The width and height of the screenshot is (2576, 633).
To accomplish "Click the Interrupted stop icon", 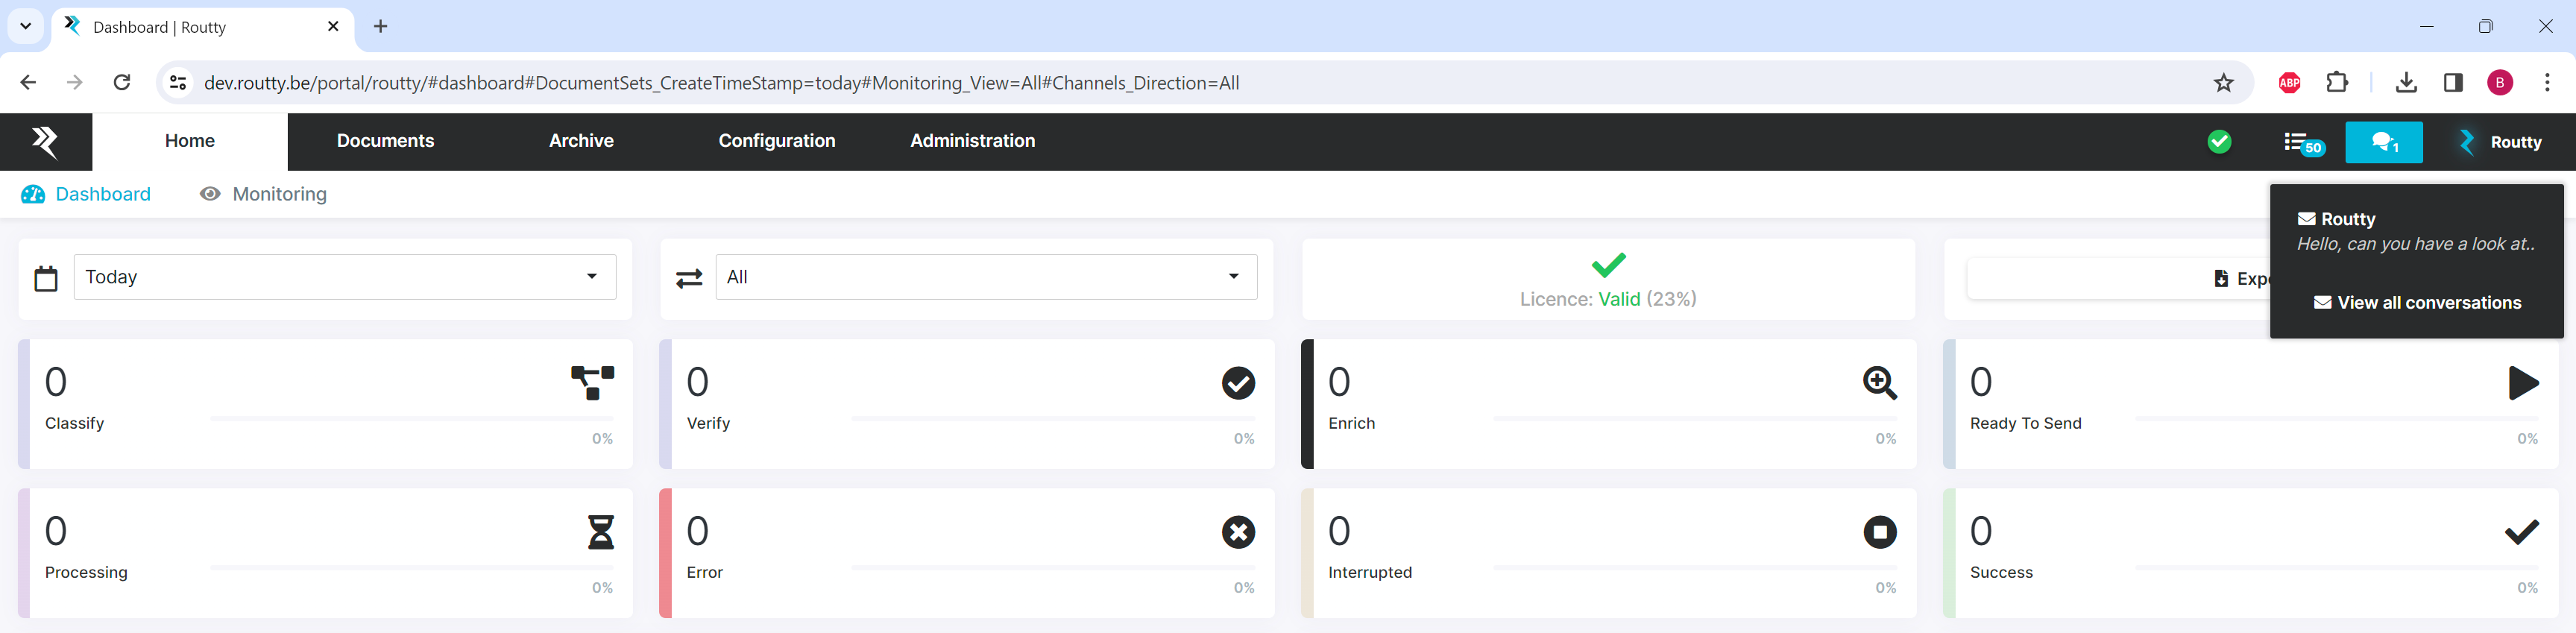I will 1879,532.
